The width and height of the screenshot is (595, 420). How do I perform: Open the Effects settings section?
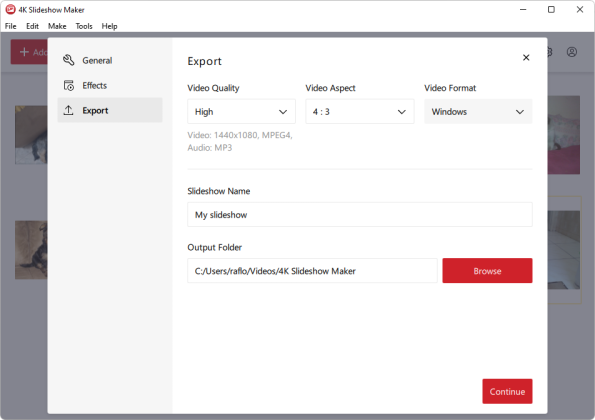[x=110, y=85]
